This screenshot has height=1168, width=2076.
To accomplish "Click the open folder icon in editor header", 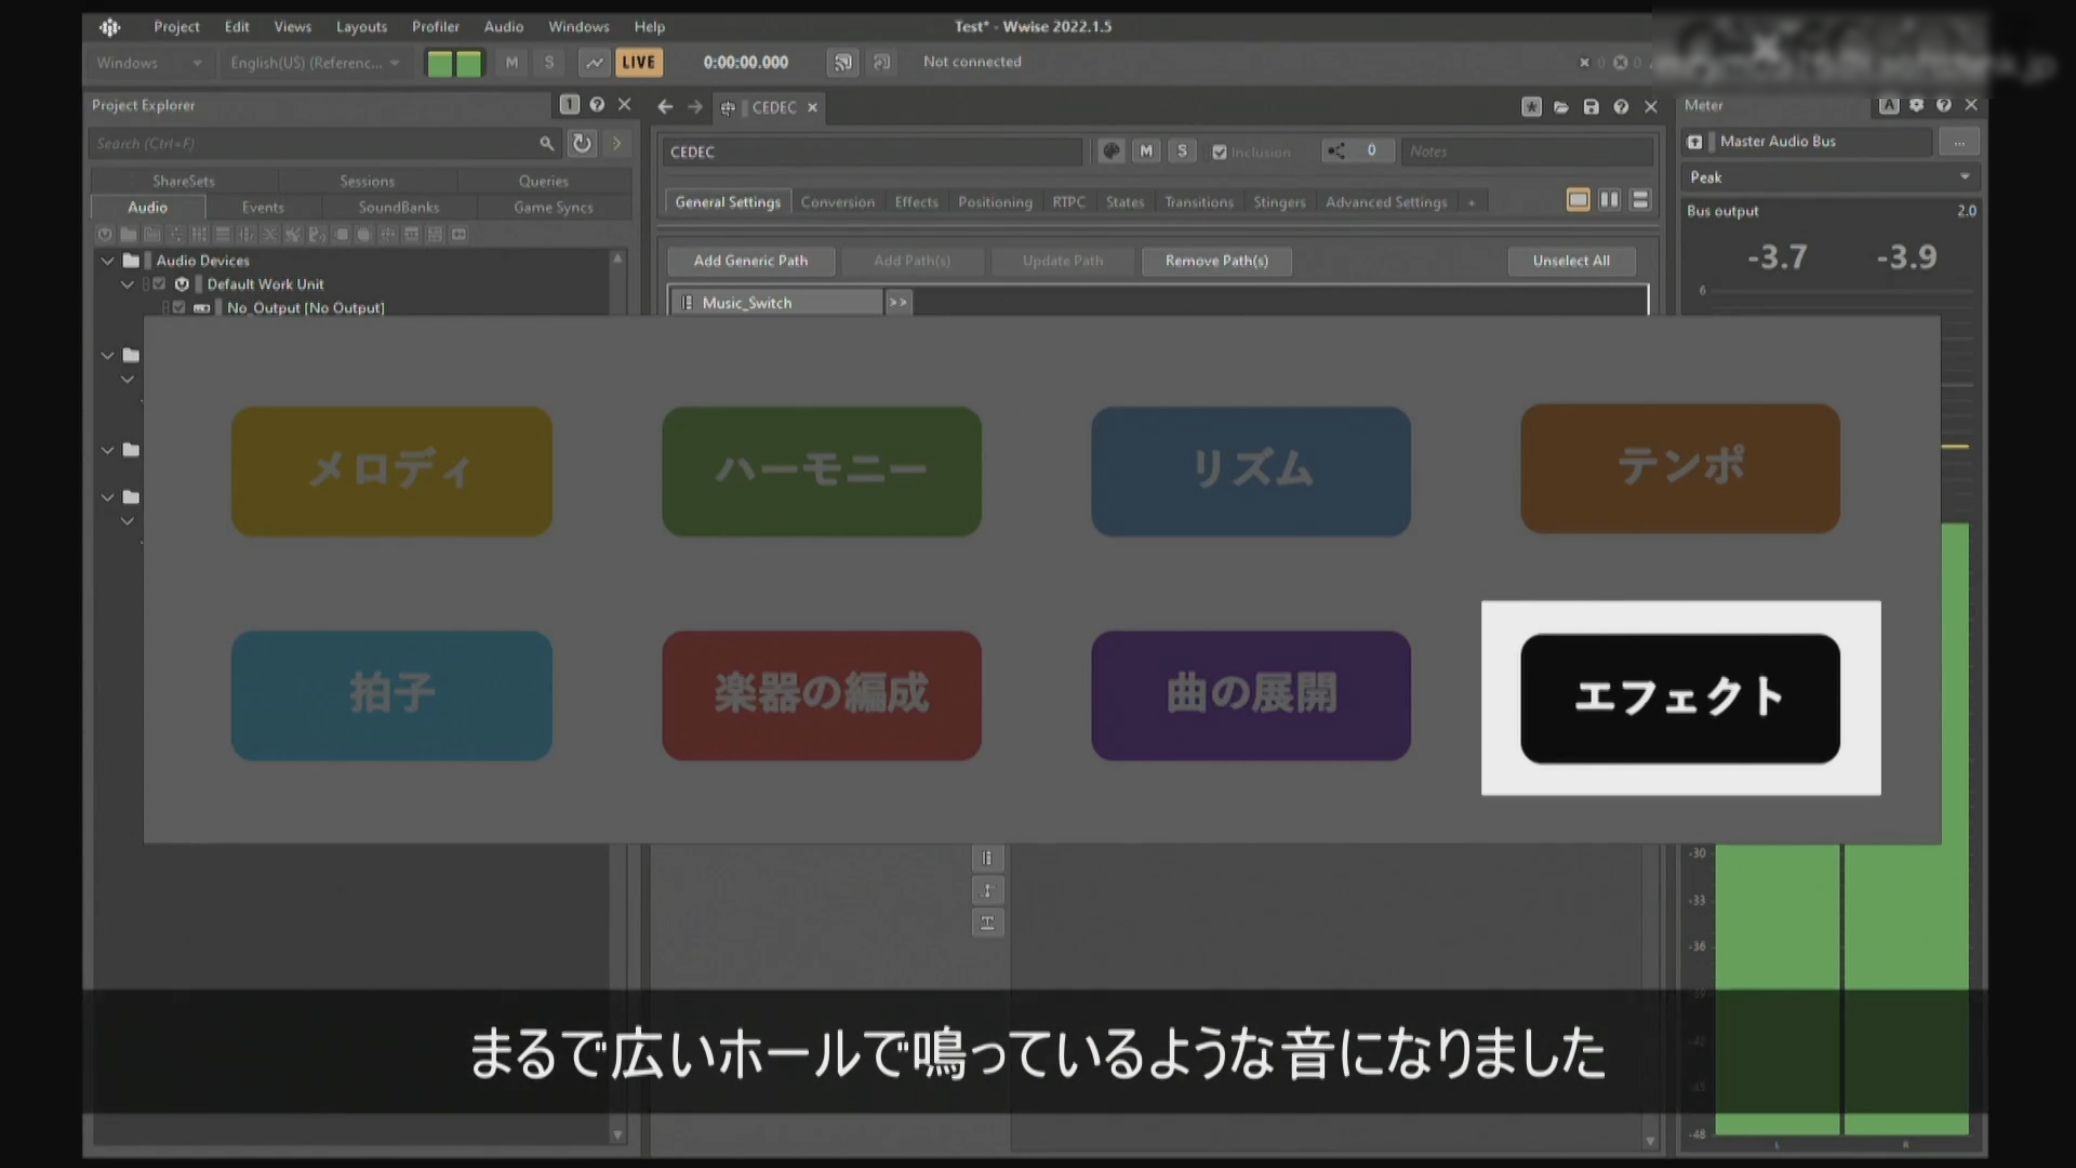I will (1561, 107).
